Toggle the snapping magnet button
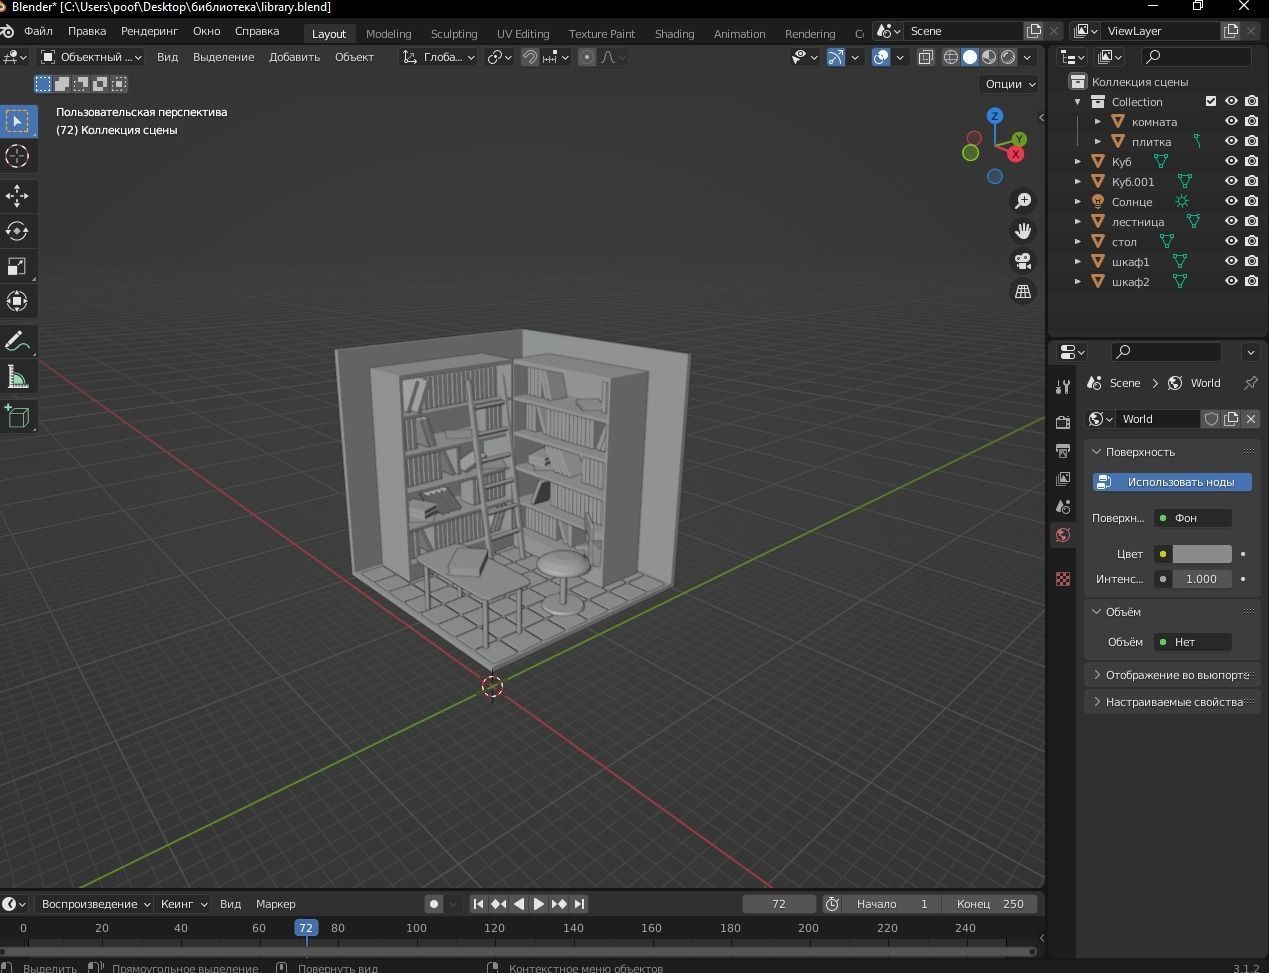Image resolution: width=1269 pixels, height=973 pixels. (x=530, y=57)
